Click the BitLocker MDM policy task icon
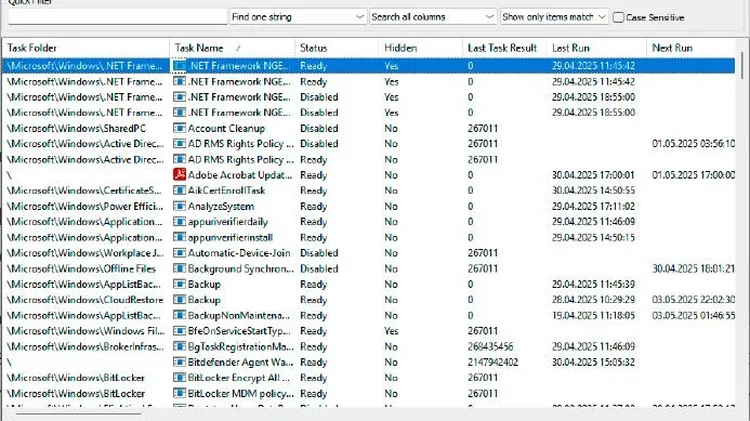The image size is (750, 421). 179,393
